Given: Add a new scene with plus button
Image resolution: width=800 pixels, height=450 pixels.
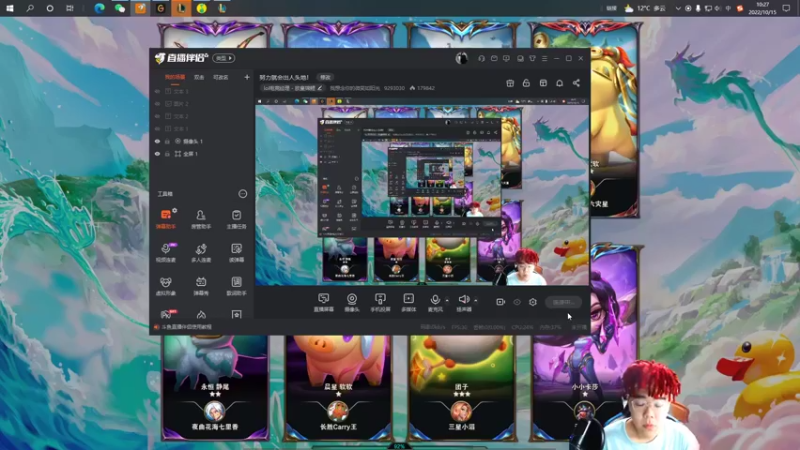Looking at the screenshot, I should click(x=247, y=77).
